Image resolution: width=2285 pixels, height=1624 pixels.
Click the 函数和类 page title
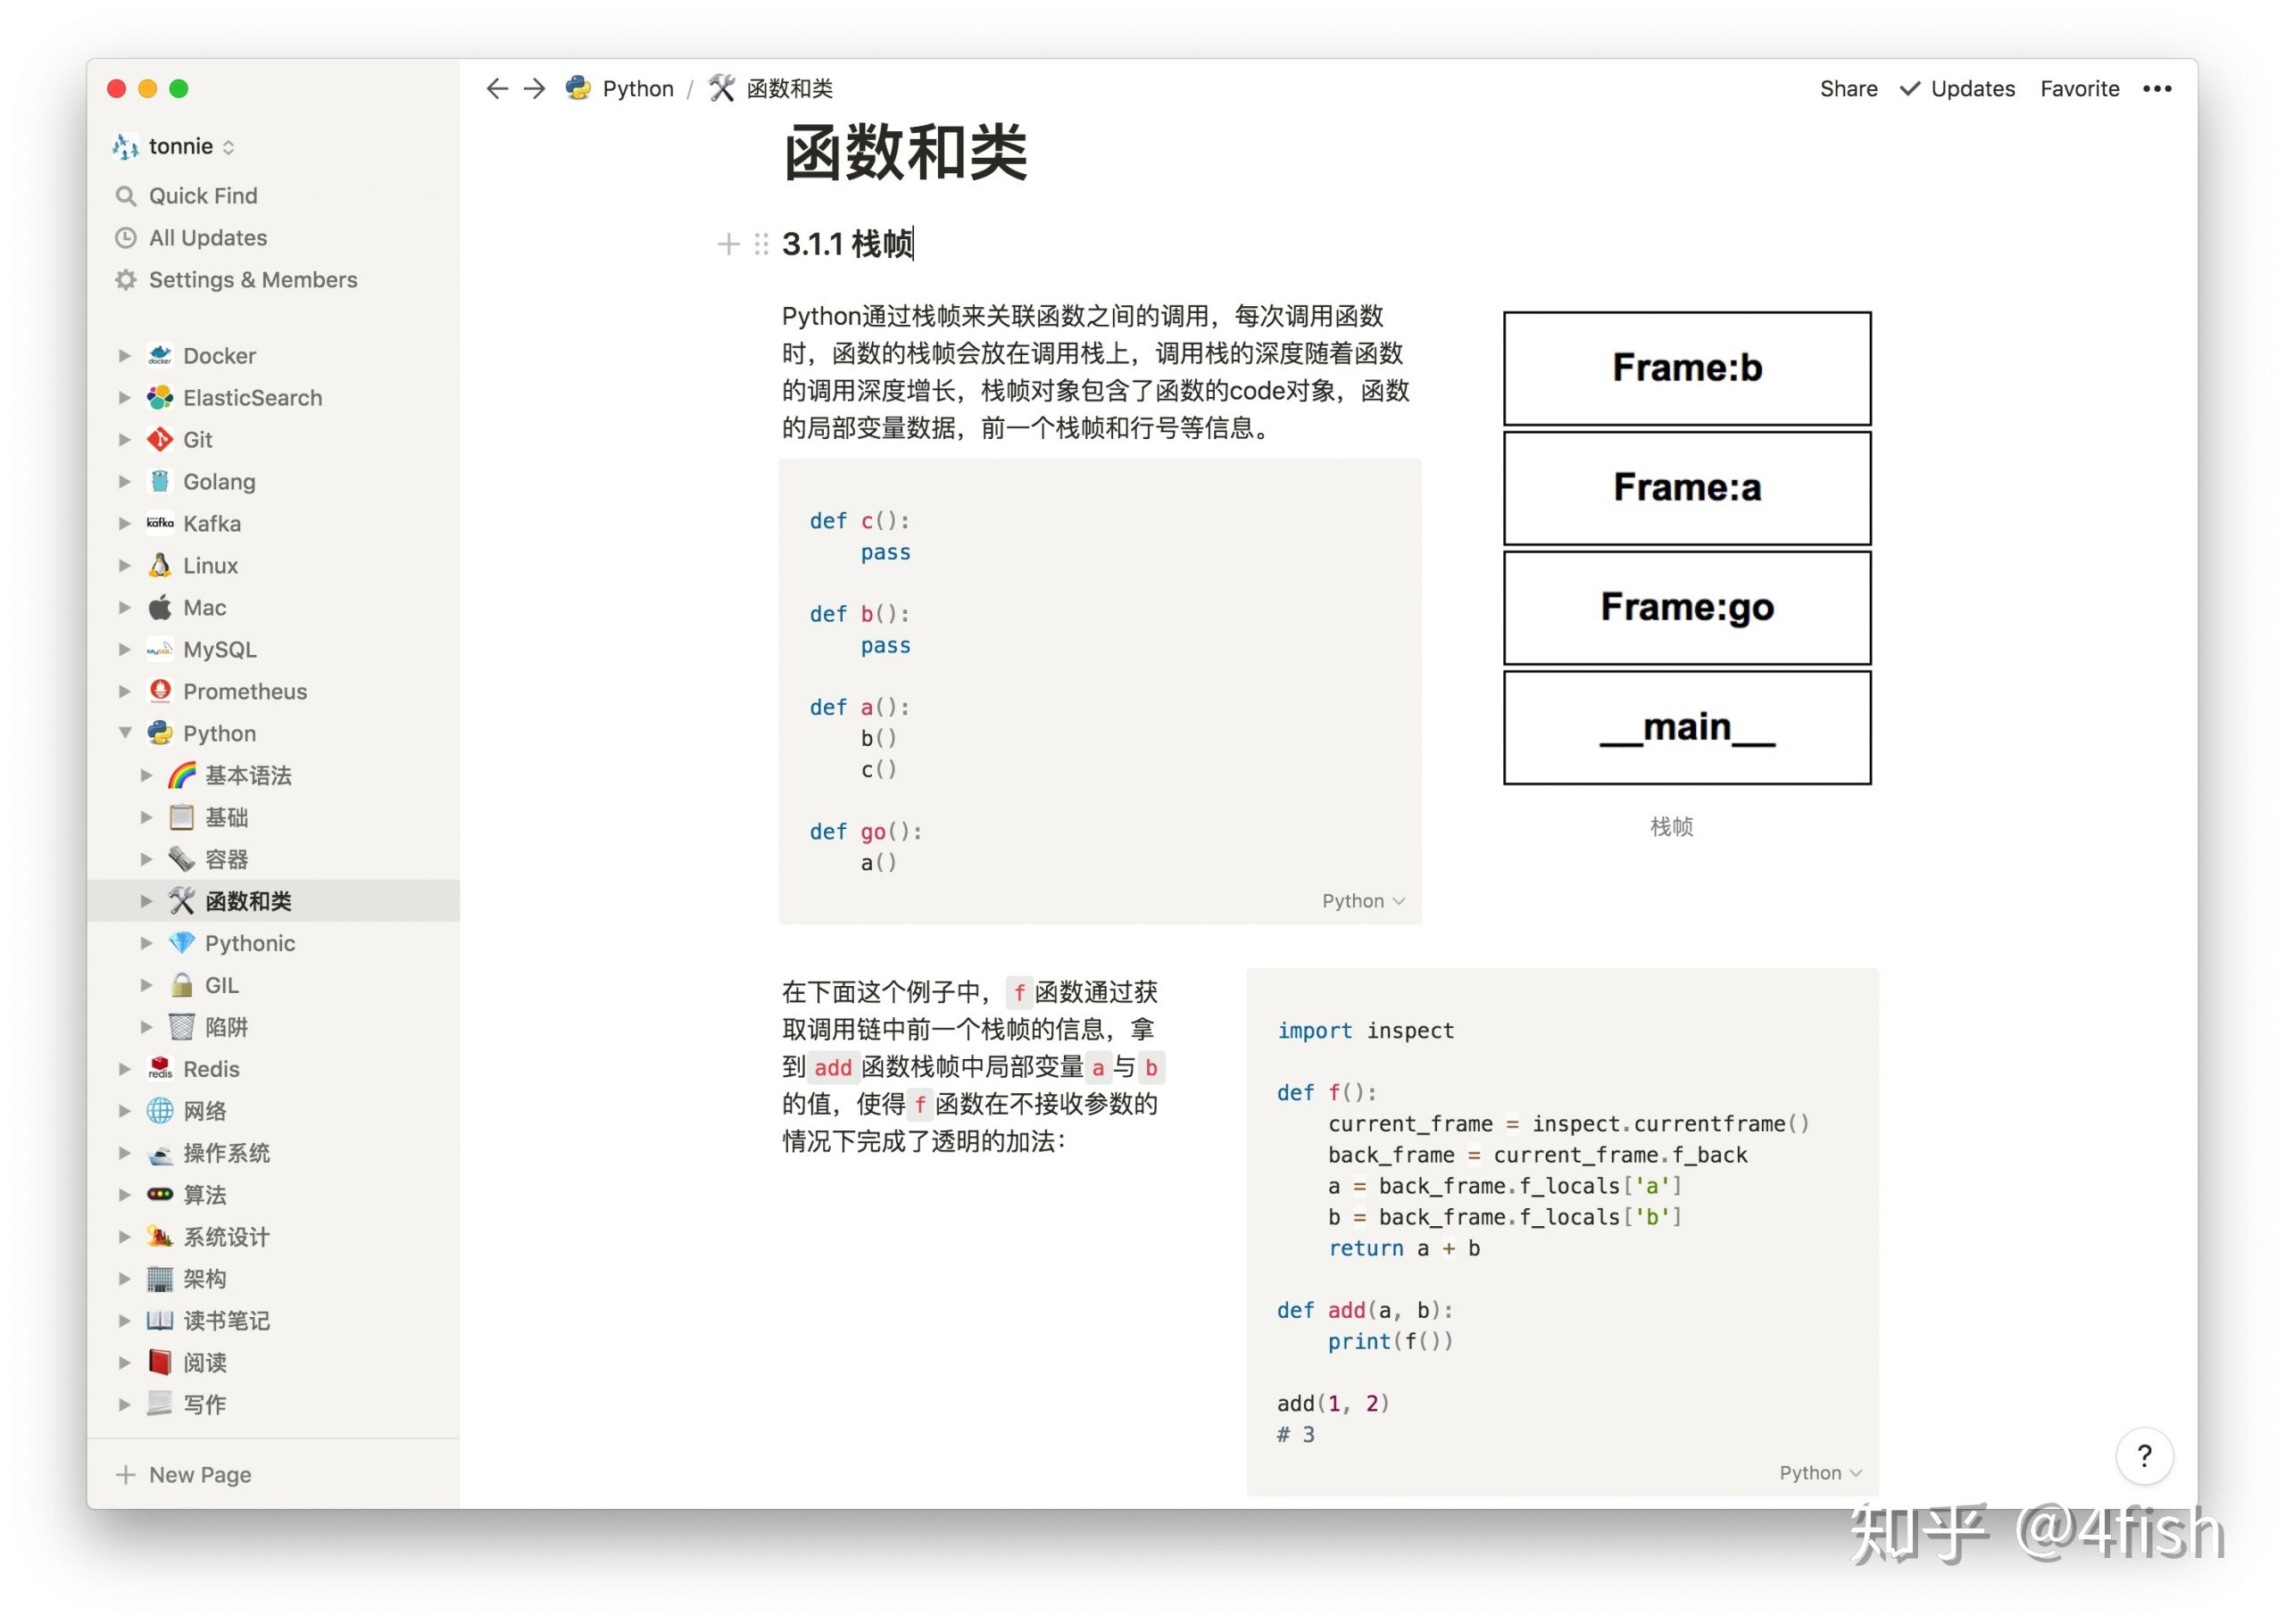coord(905,153)
